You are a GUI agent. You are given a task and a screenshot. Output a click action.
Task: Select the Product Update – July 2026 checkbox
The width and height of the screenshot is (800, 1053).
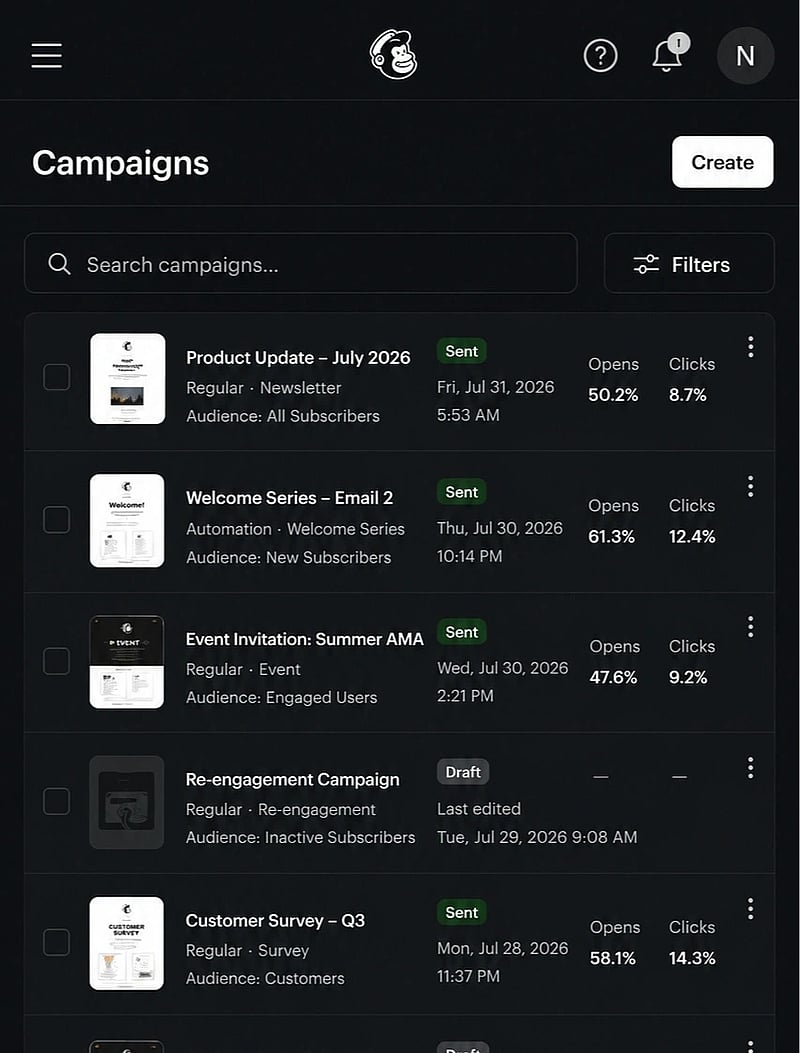point(56,377)
